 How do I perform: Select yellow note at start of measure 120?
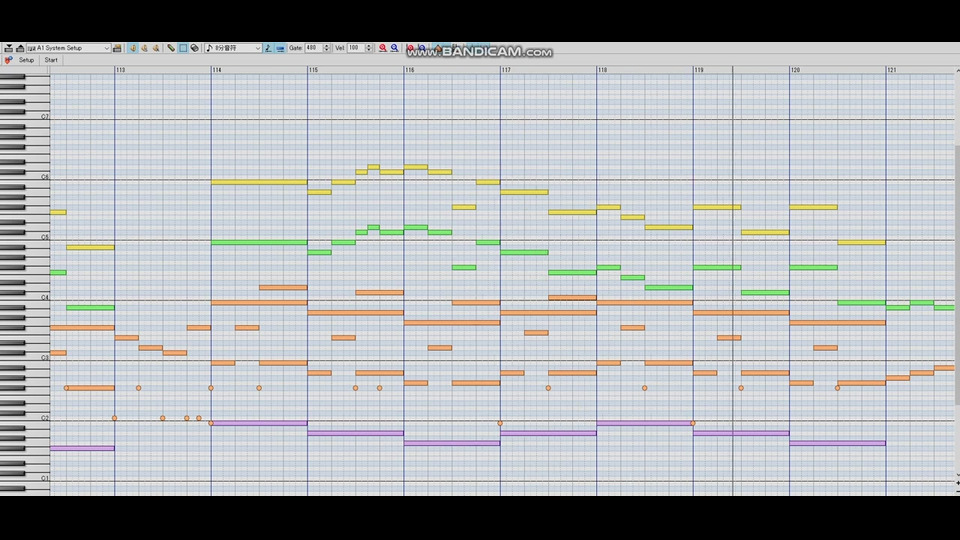(814, 207)
